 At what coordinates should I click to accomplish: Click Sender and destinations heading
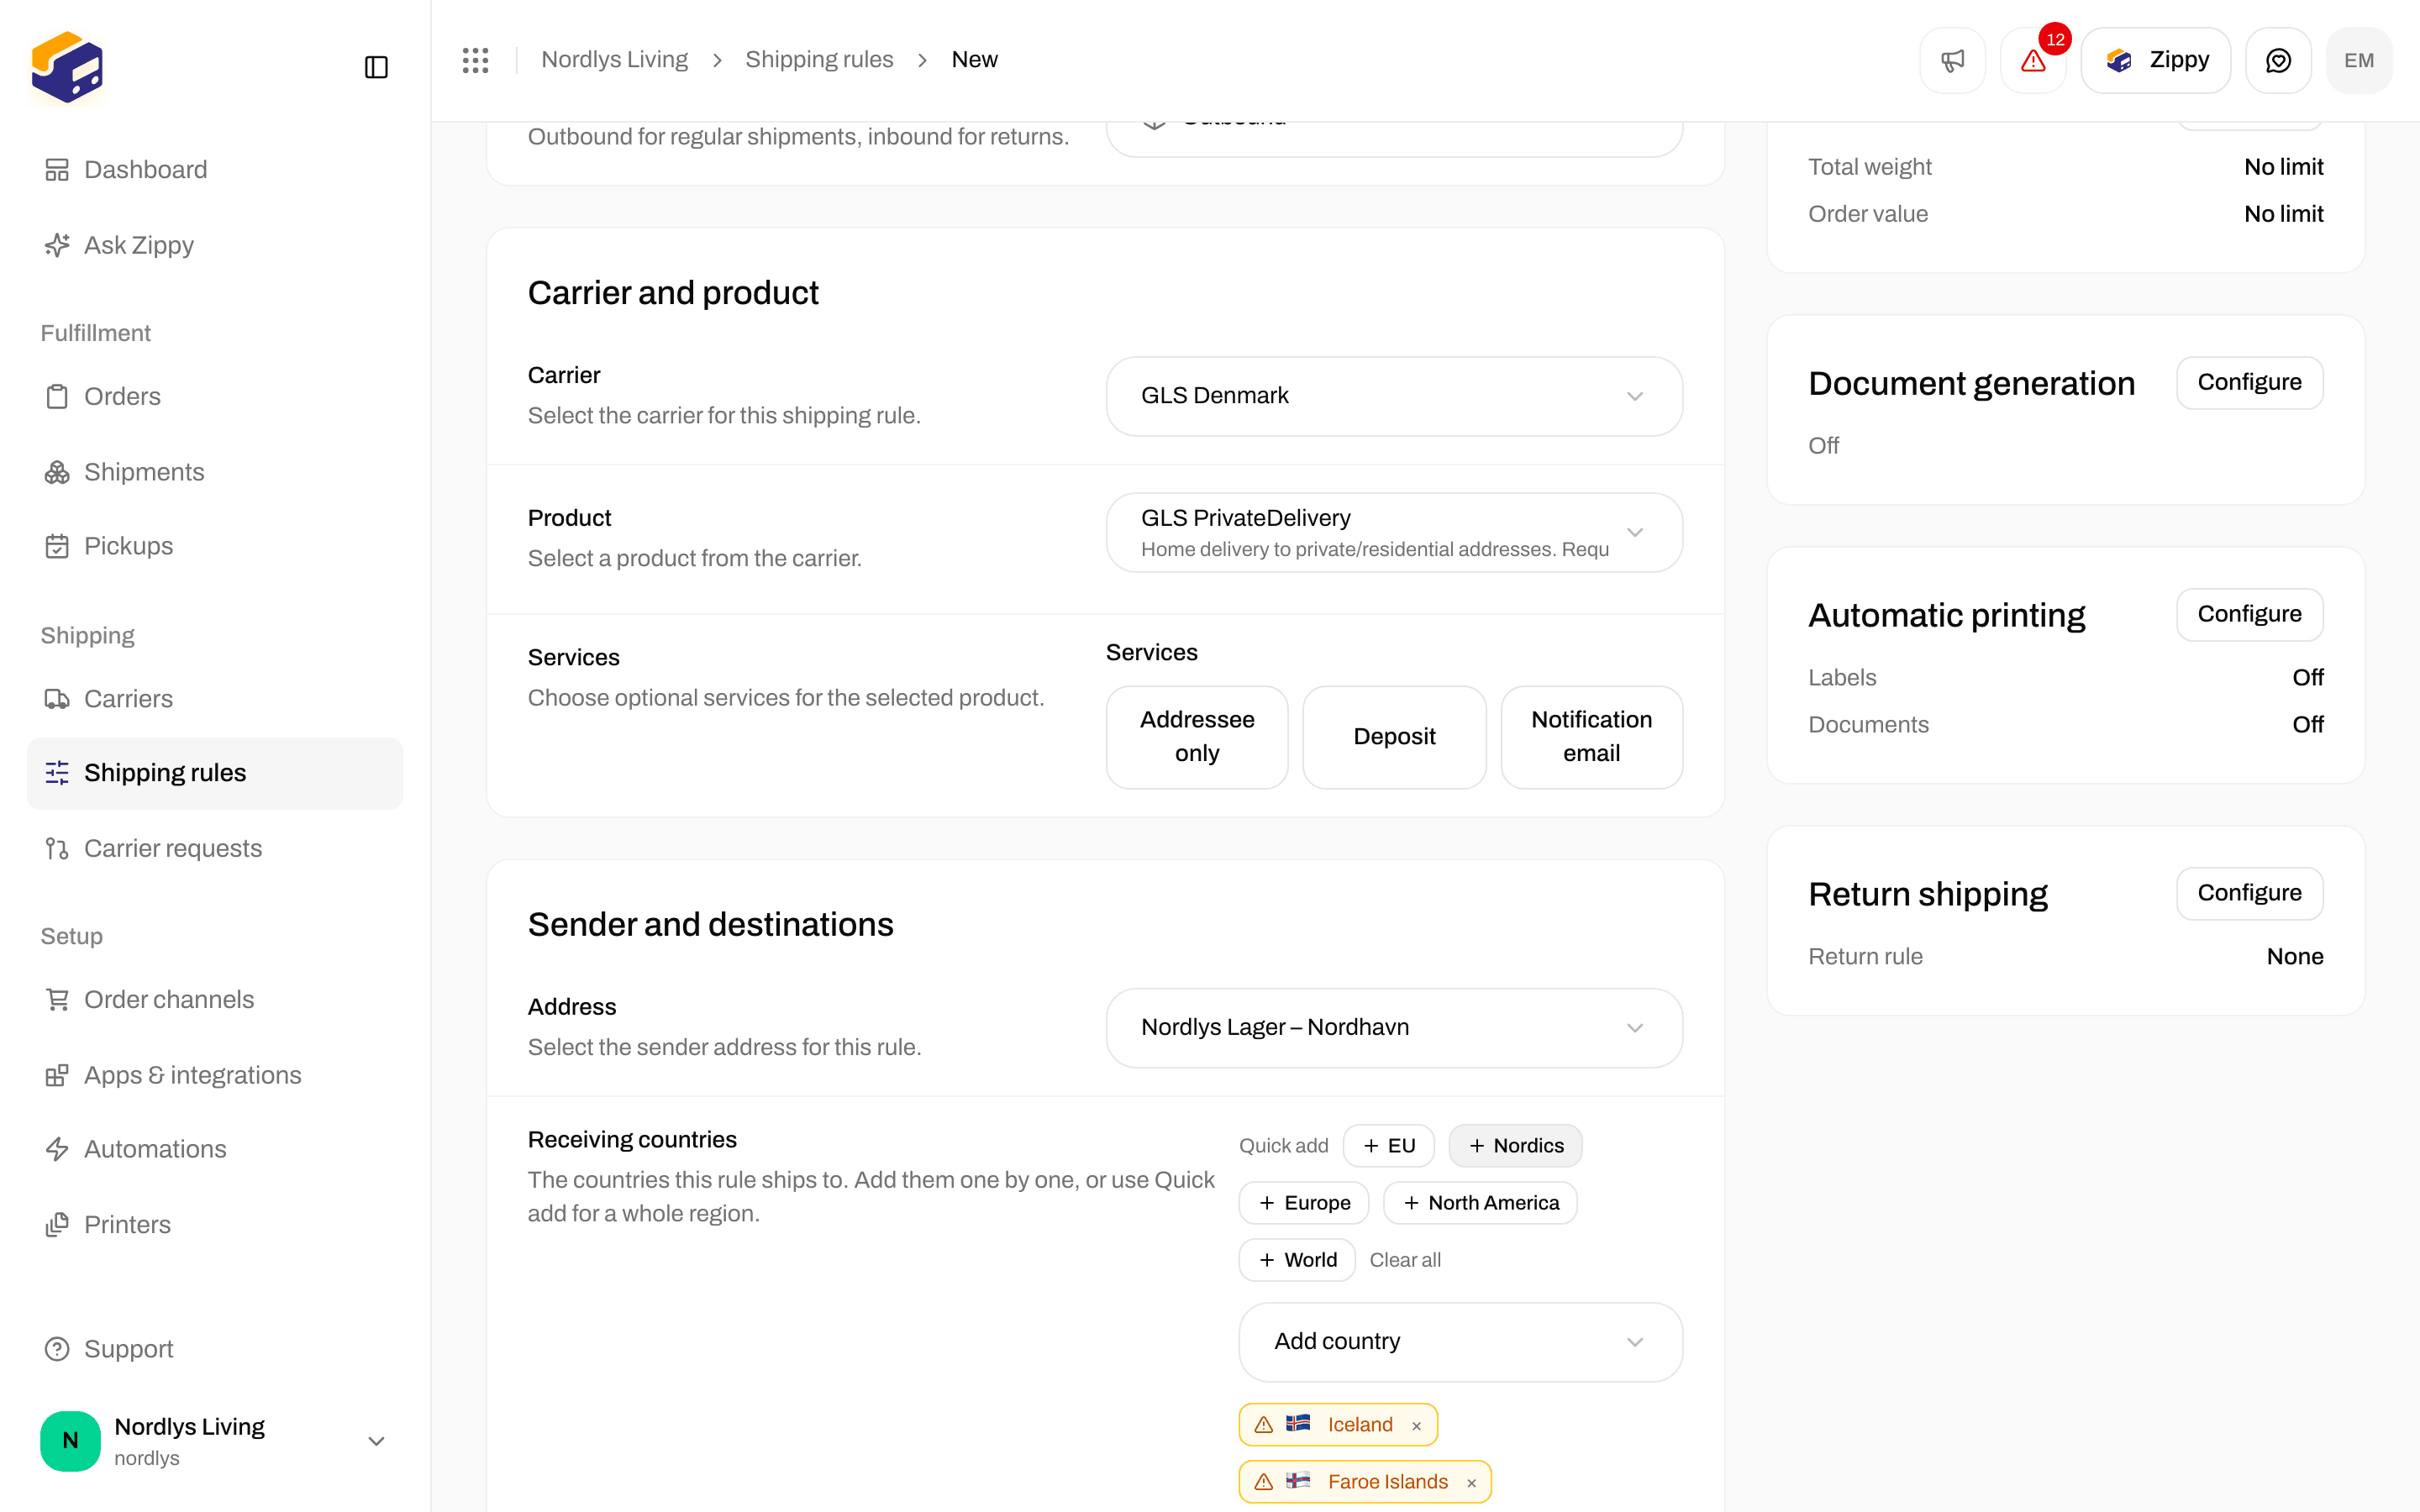tap(710, 925)
